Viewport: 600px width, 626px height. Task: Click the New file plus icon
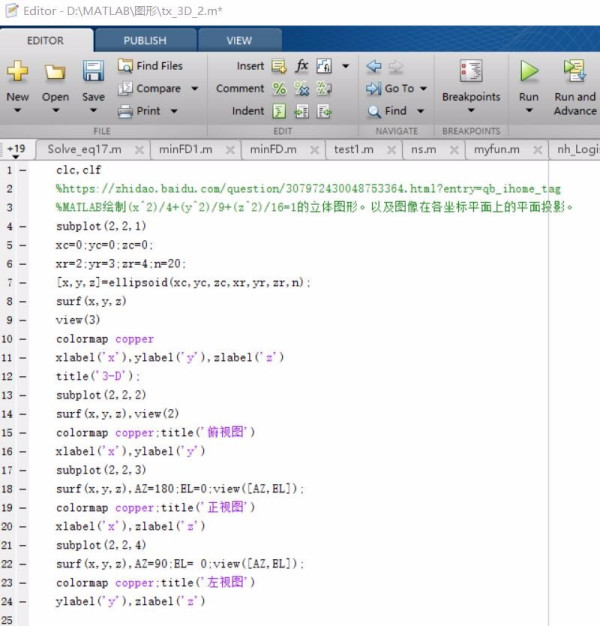(18, 71)
